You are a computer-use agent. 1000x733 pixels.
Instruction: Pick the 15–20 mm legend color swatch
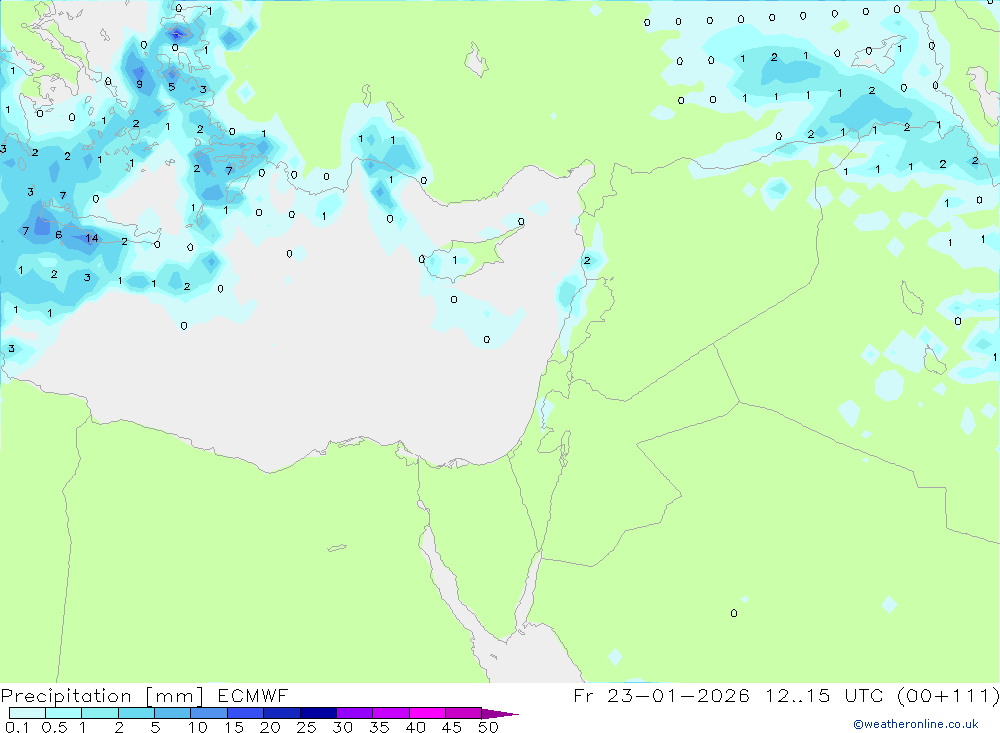tap(245, 713)
